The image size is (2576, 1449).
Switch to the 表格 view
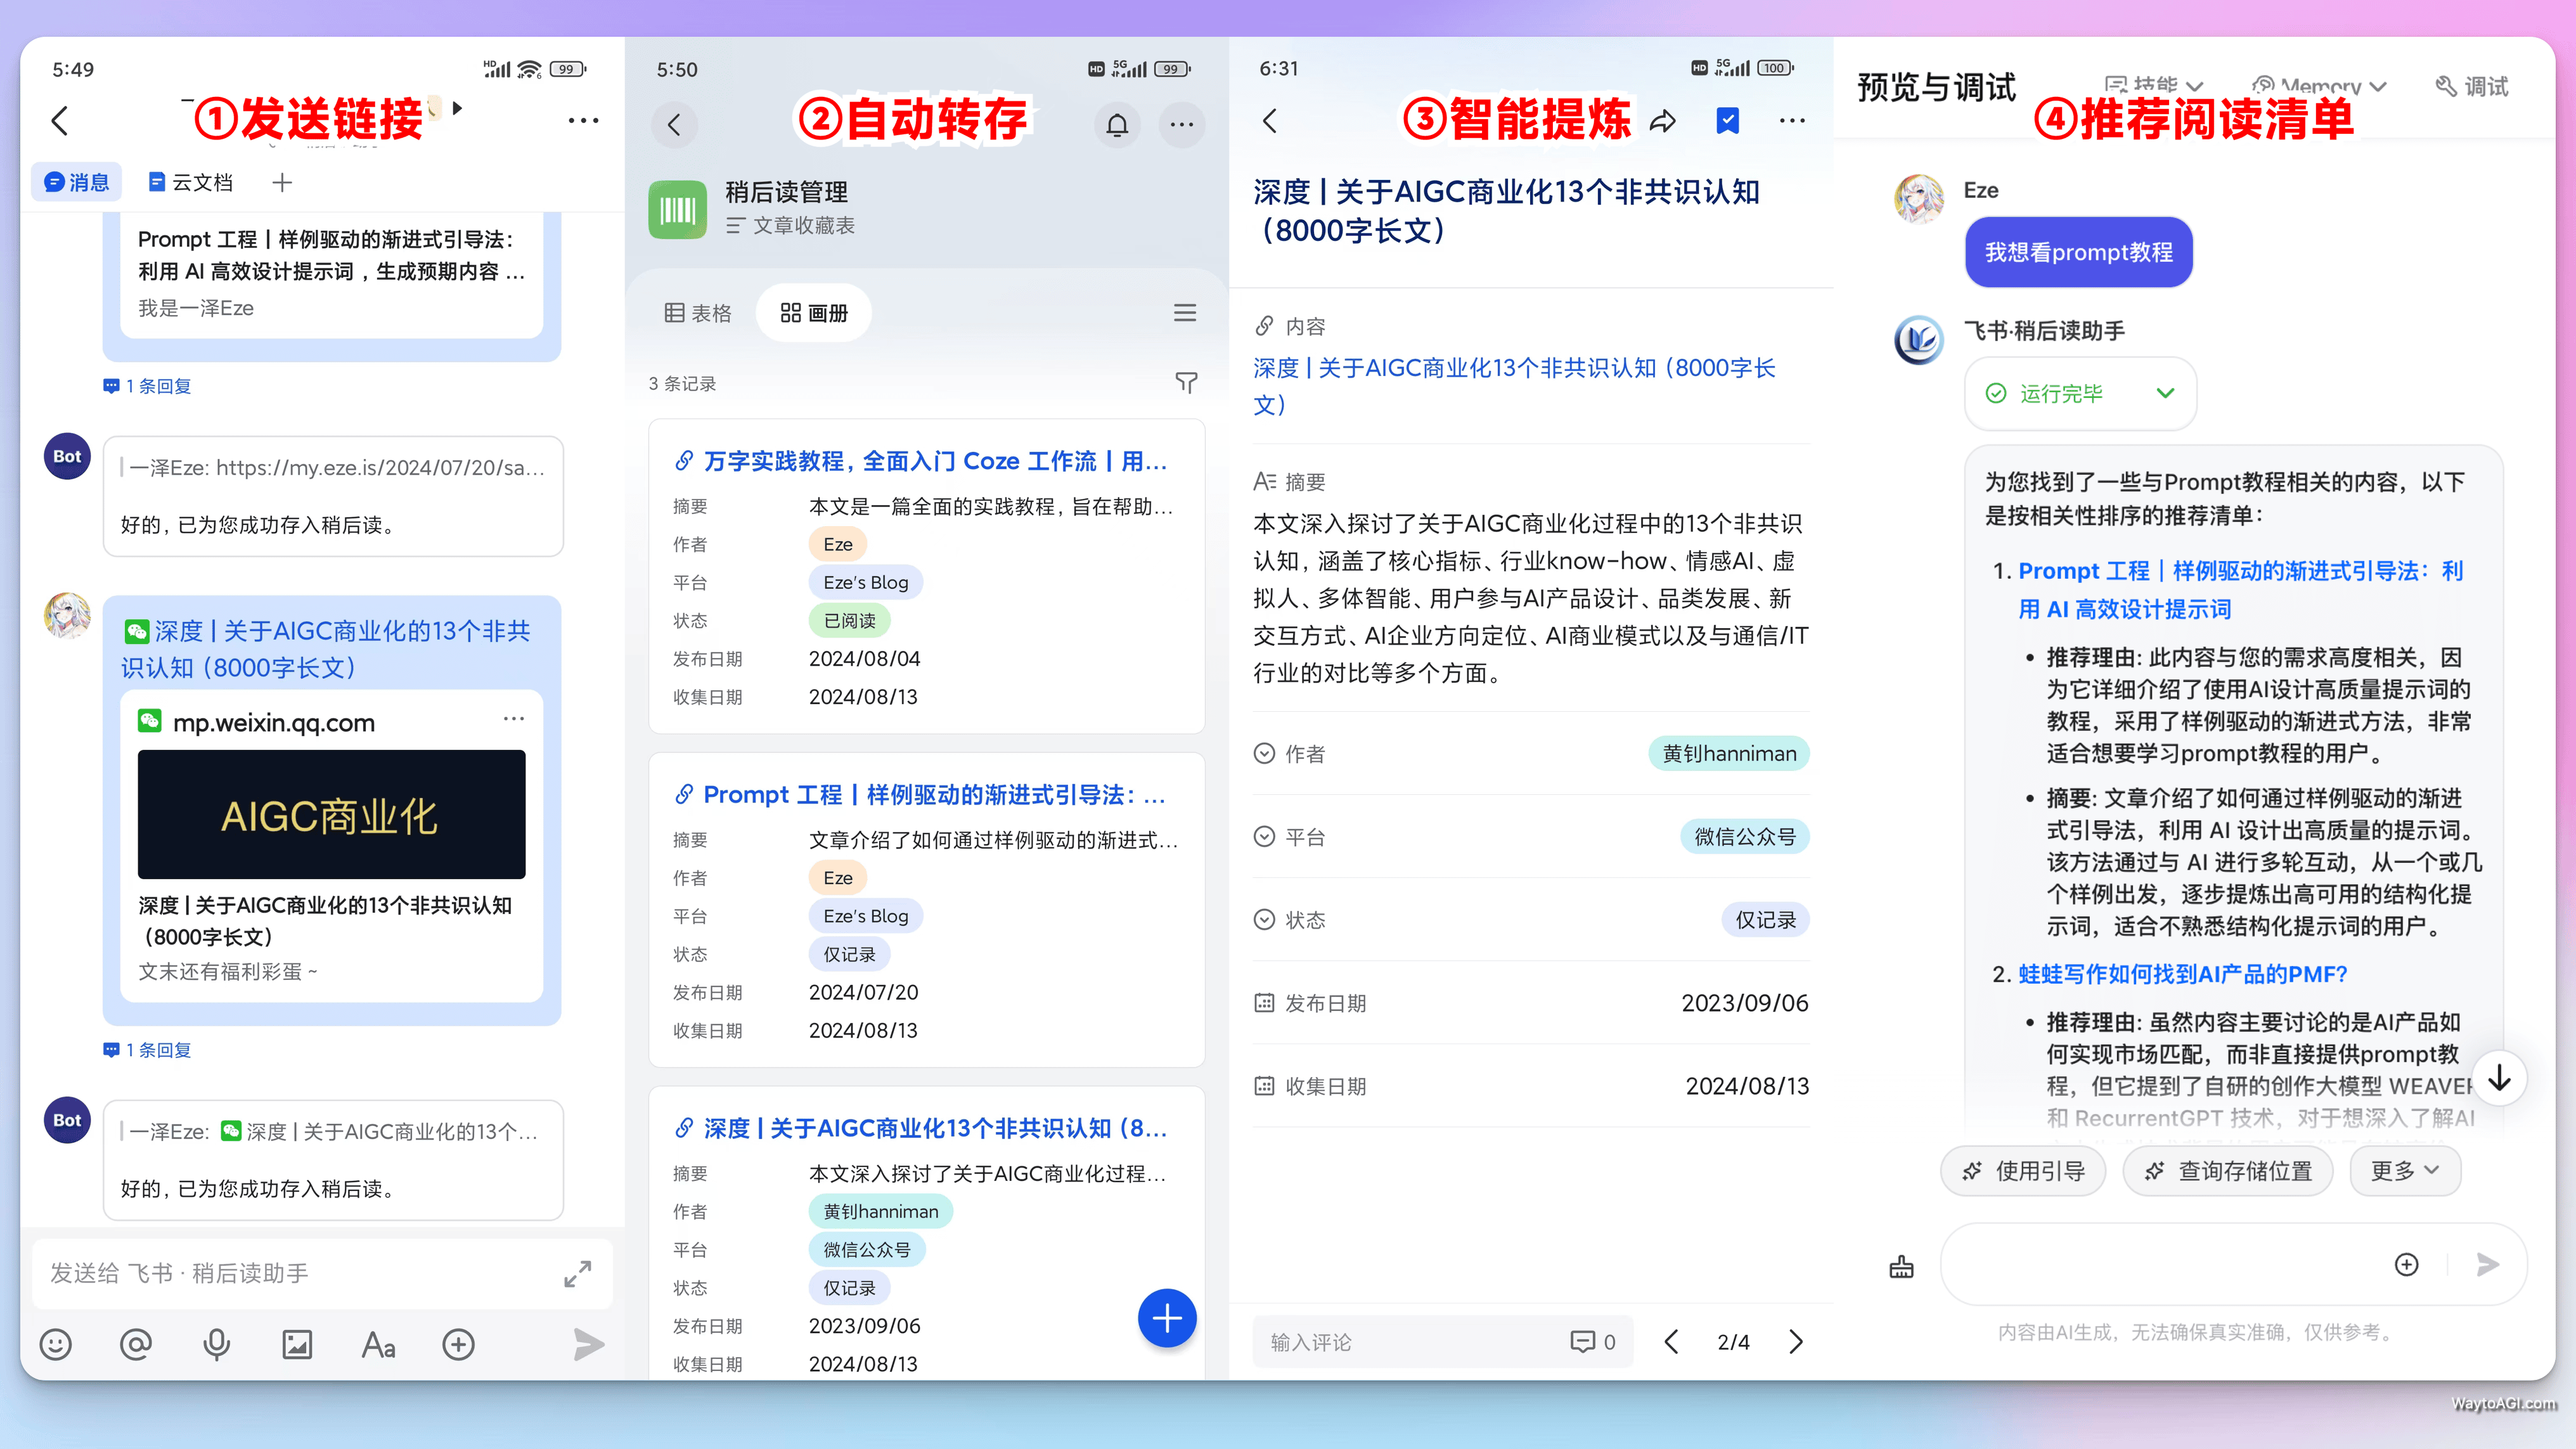pyautogui.click(x=698, y=313)
